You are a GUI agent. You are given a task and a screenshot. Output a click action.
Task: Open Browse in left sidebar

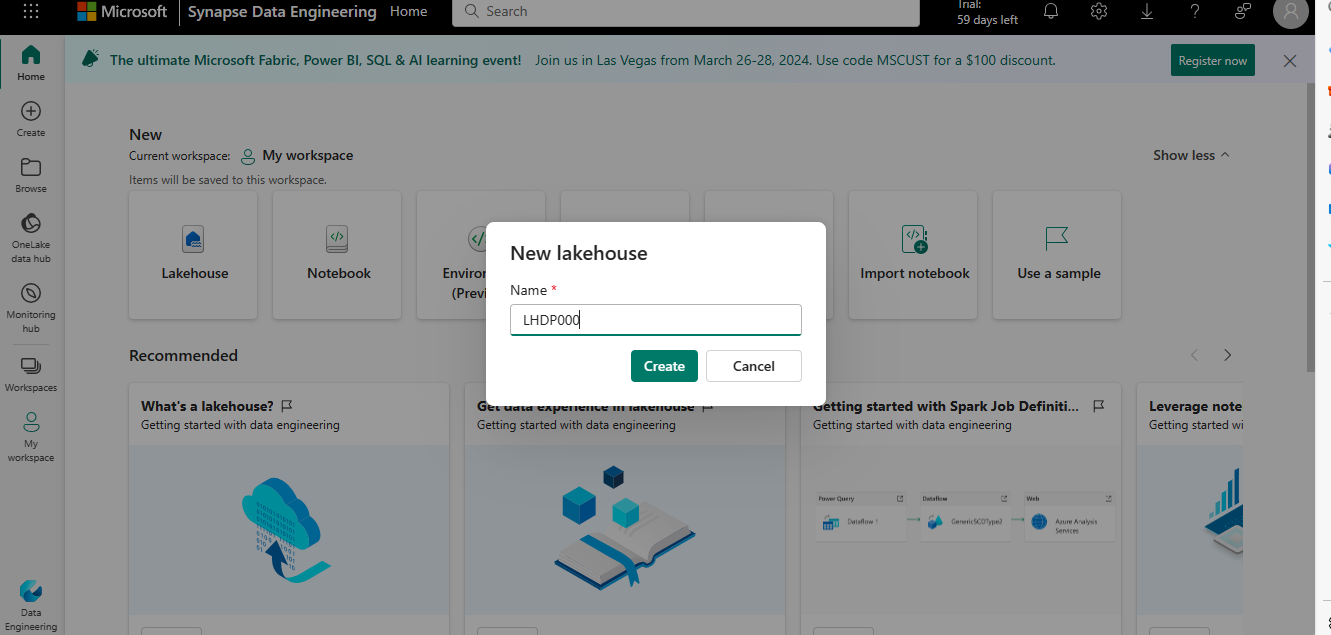point(31,175)
